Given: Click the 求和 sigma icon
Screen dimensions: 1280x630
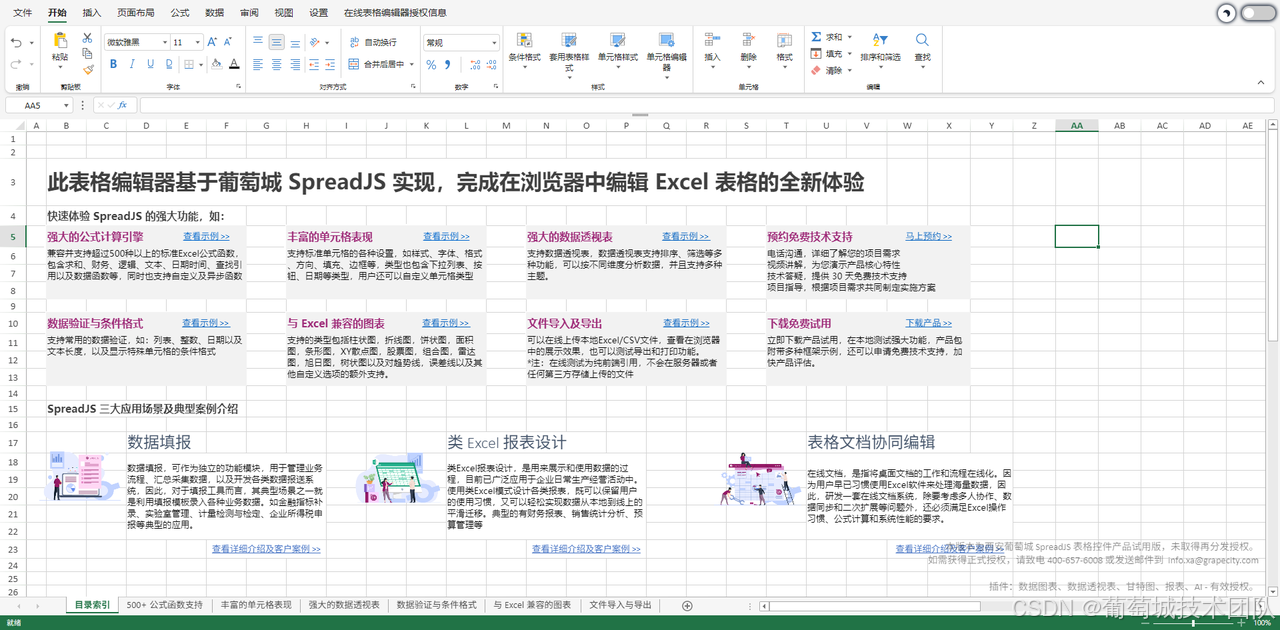Looking at the screenshot, I should pyautogui.click(x=816, y=37).
